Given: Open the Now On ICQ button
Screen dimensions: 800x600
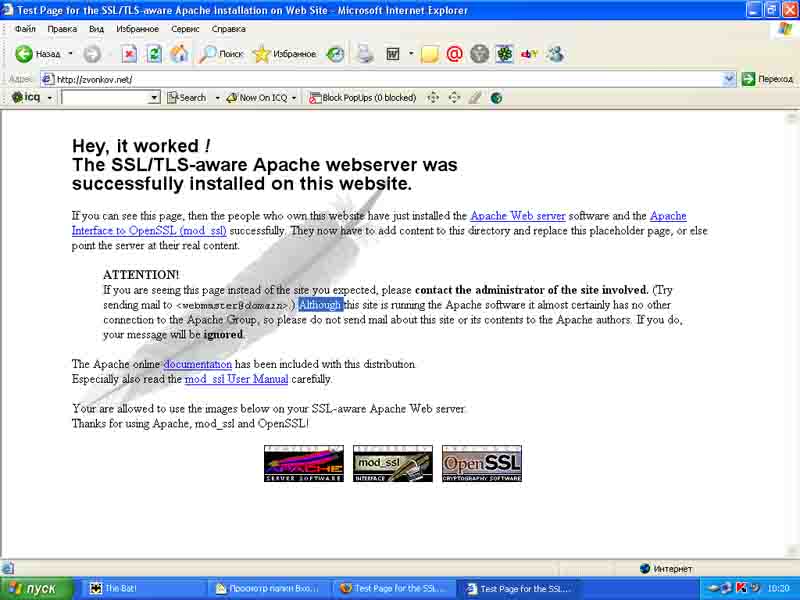Looking at the screenshot, I should 257,97.
